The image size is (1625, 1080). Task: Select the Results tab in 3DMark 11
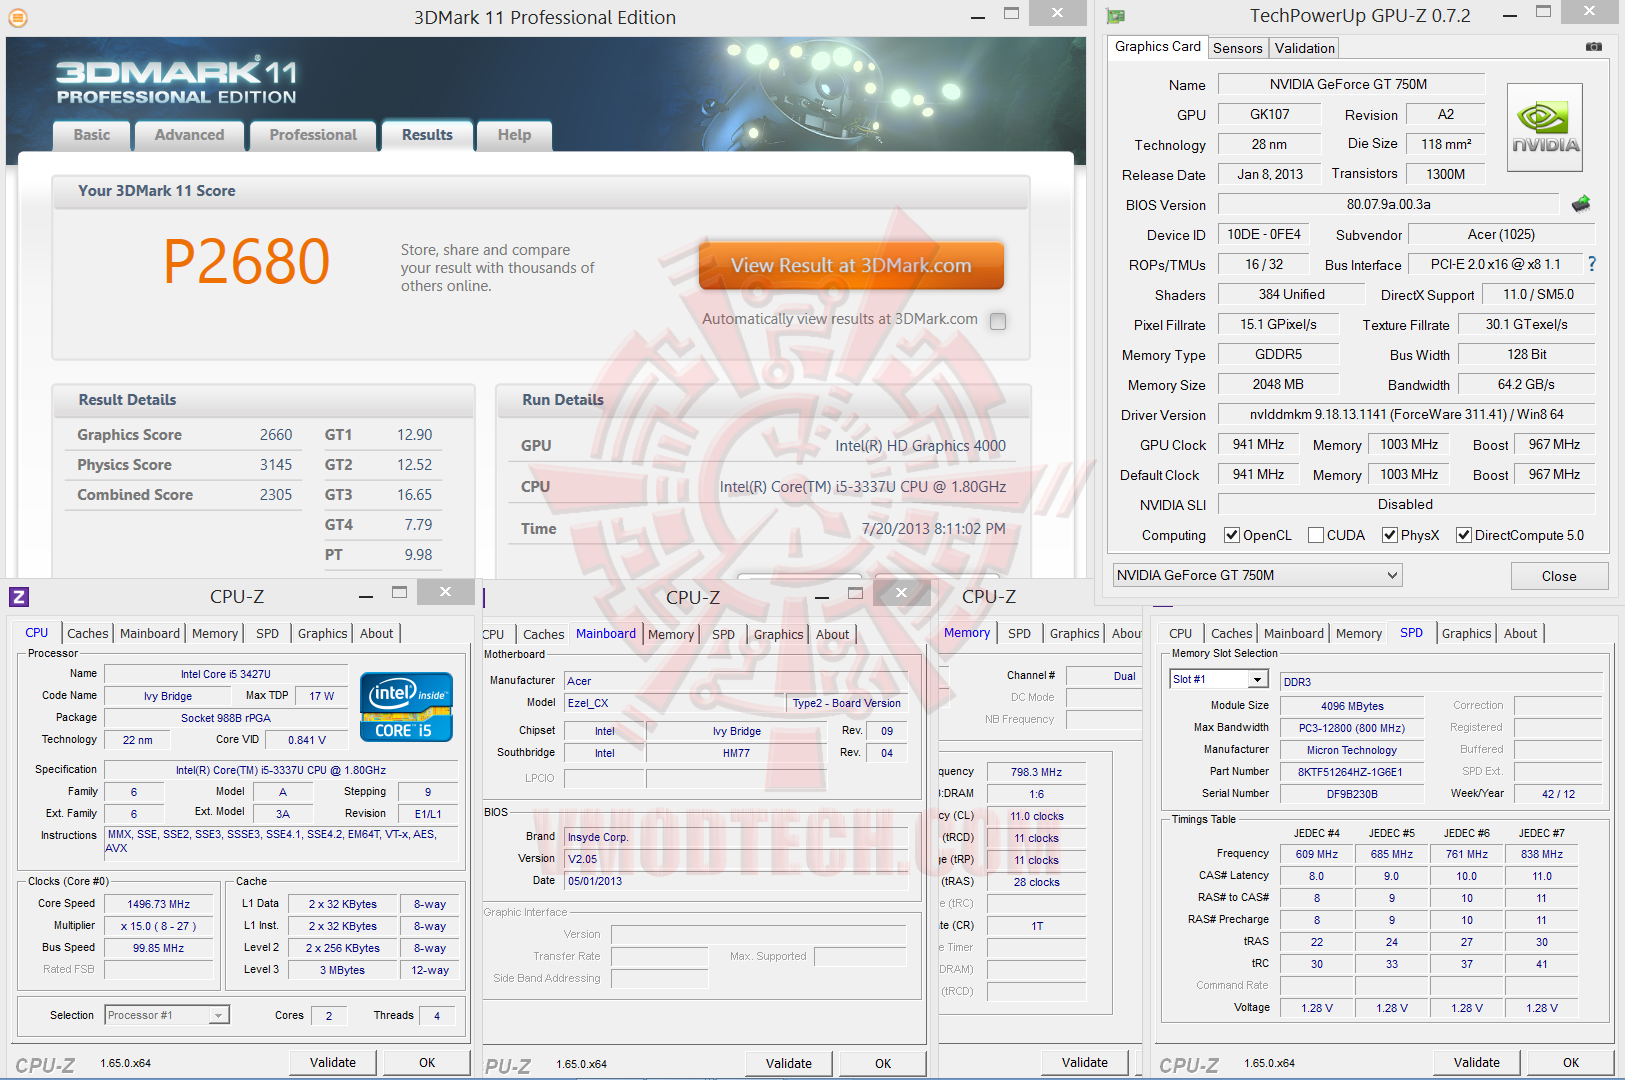pos(427,135)
